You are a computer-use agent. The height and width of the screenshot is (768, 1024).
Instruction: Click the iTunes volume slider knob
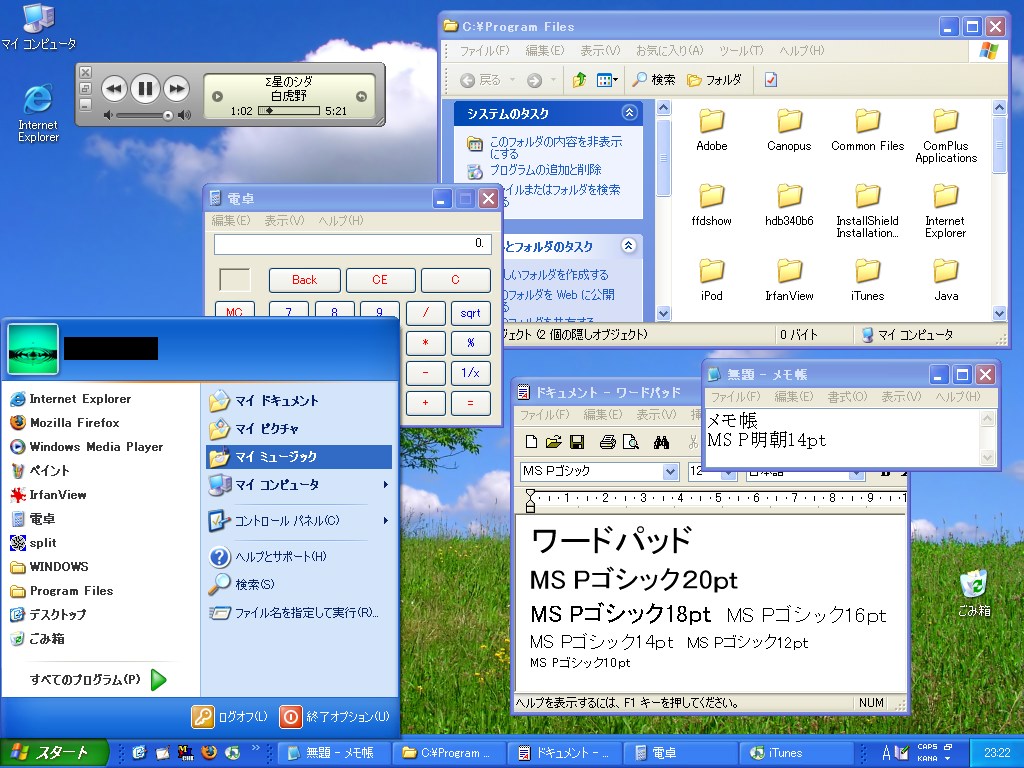pyautogui.click(x=168, y=116)
